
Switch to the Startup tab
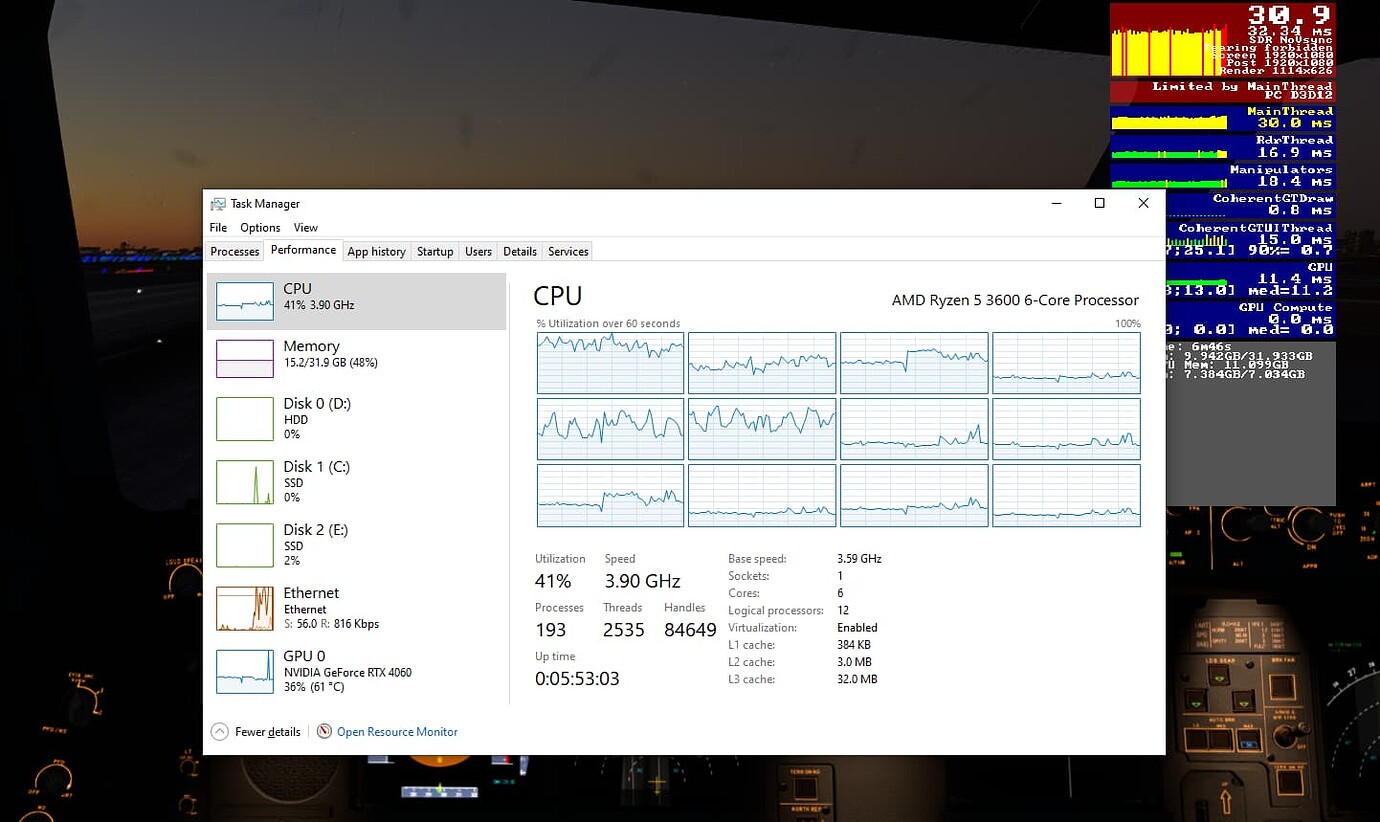coord(435,251)
